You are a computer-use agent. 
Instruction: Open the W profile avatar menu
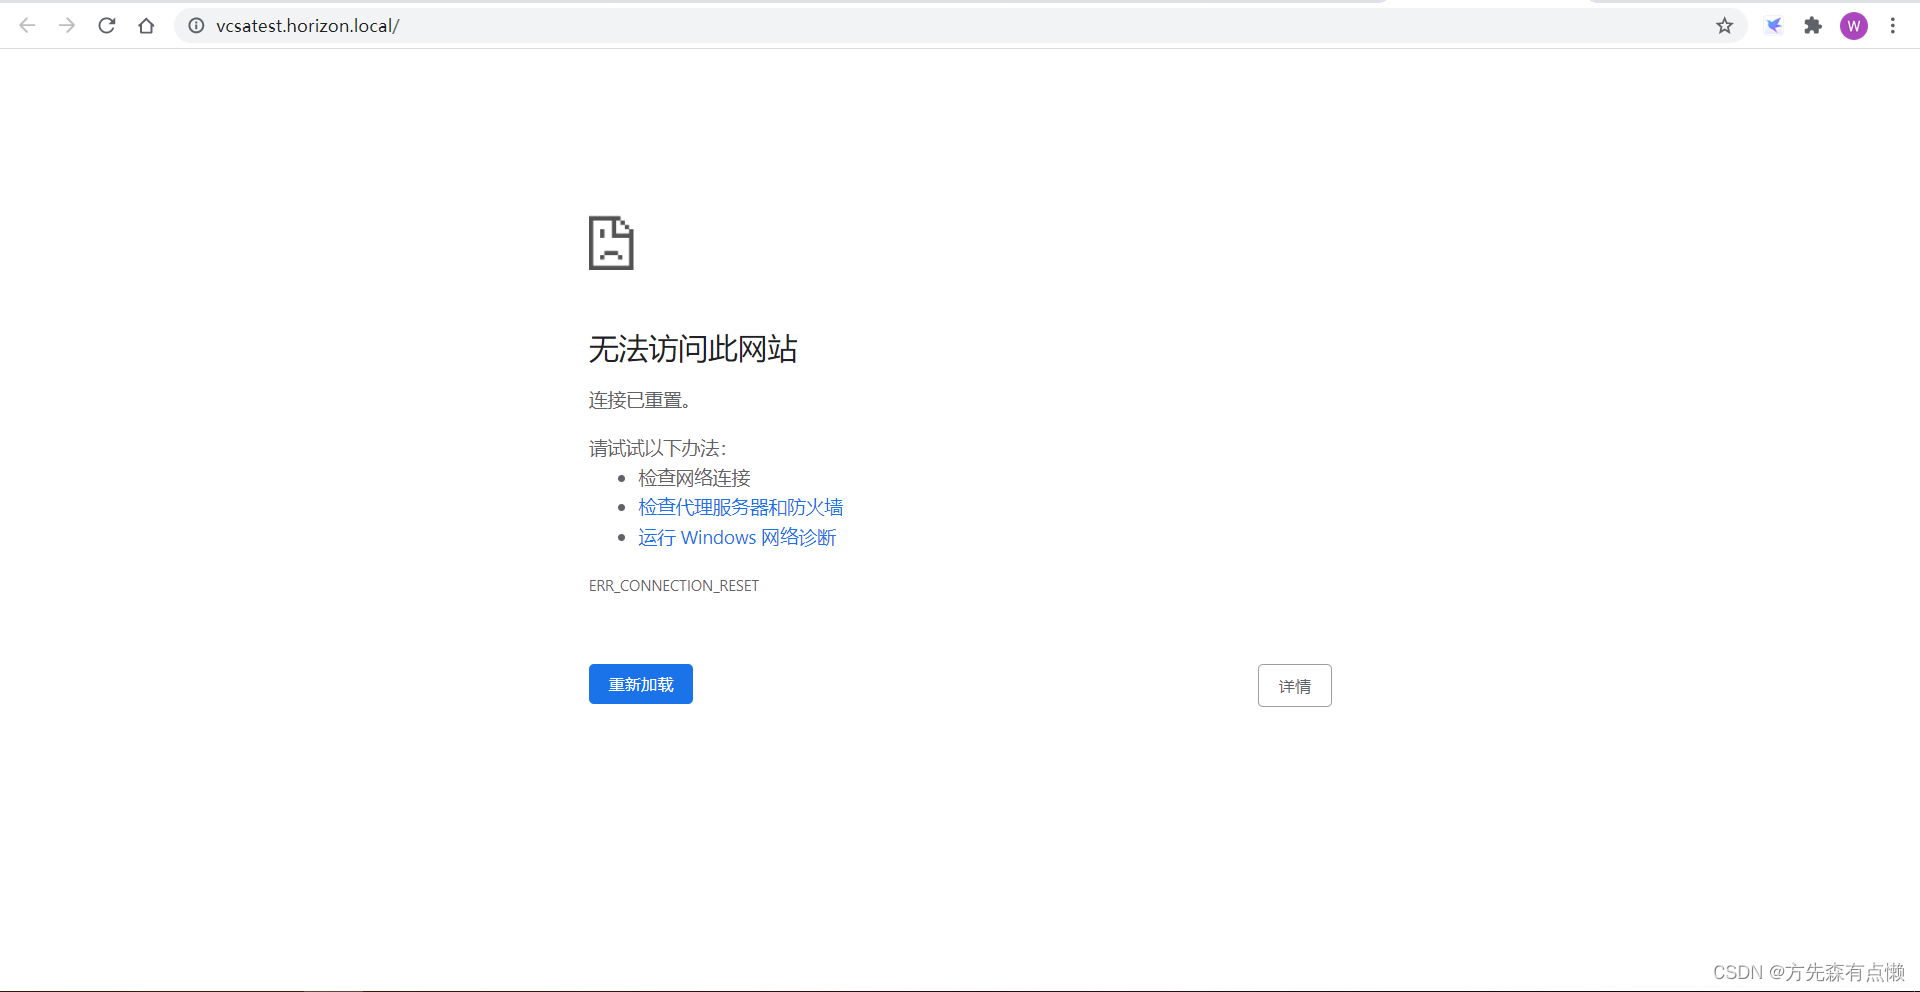[1855, 26]
